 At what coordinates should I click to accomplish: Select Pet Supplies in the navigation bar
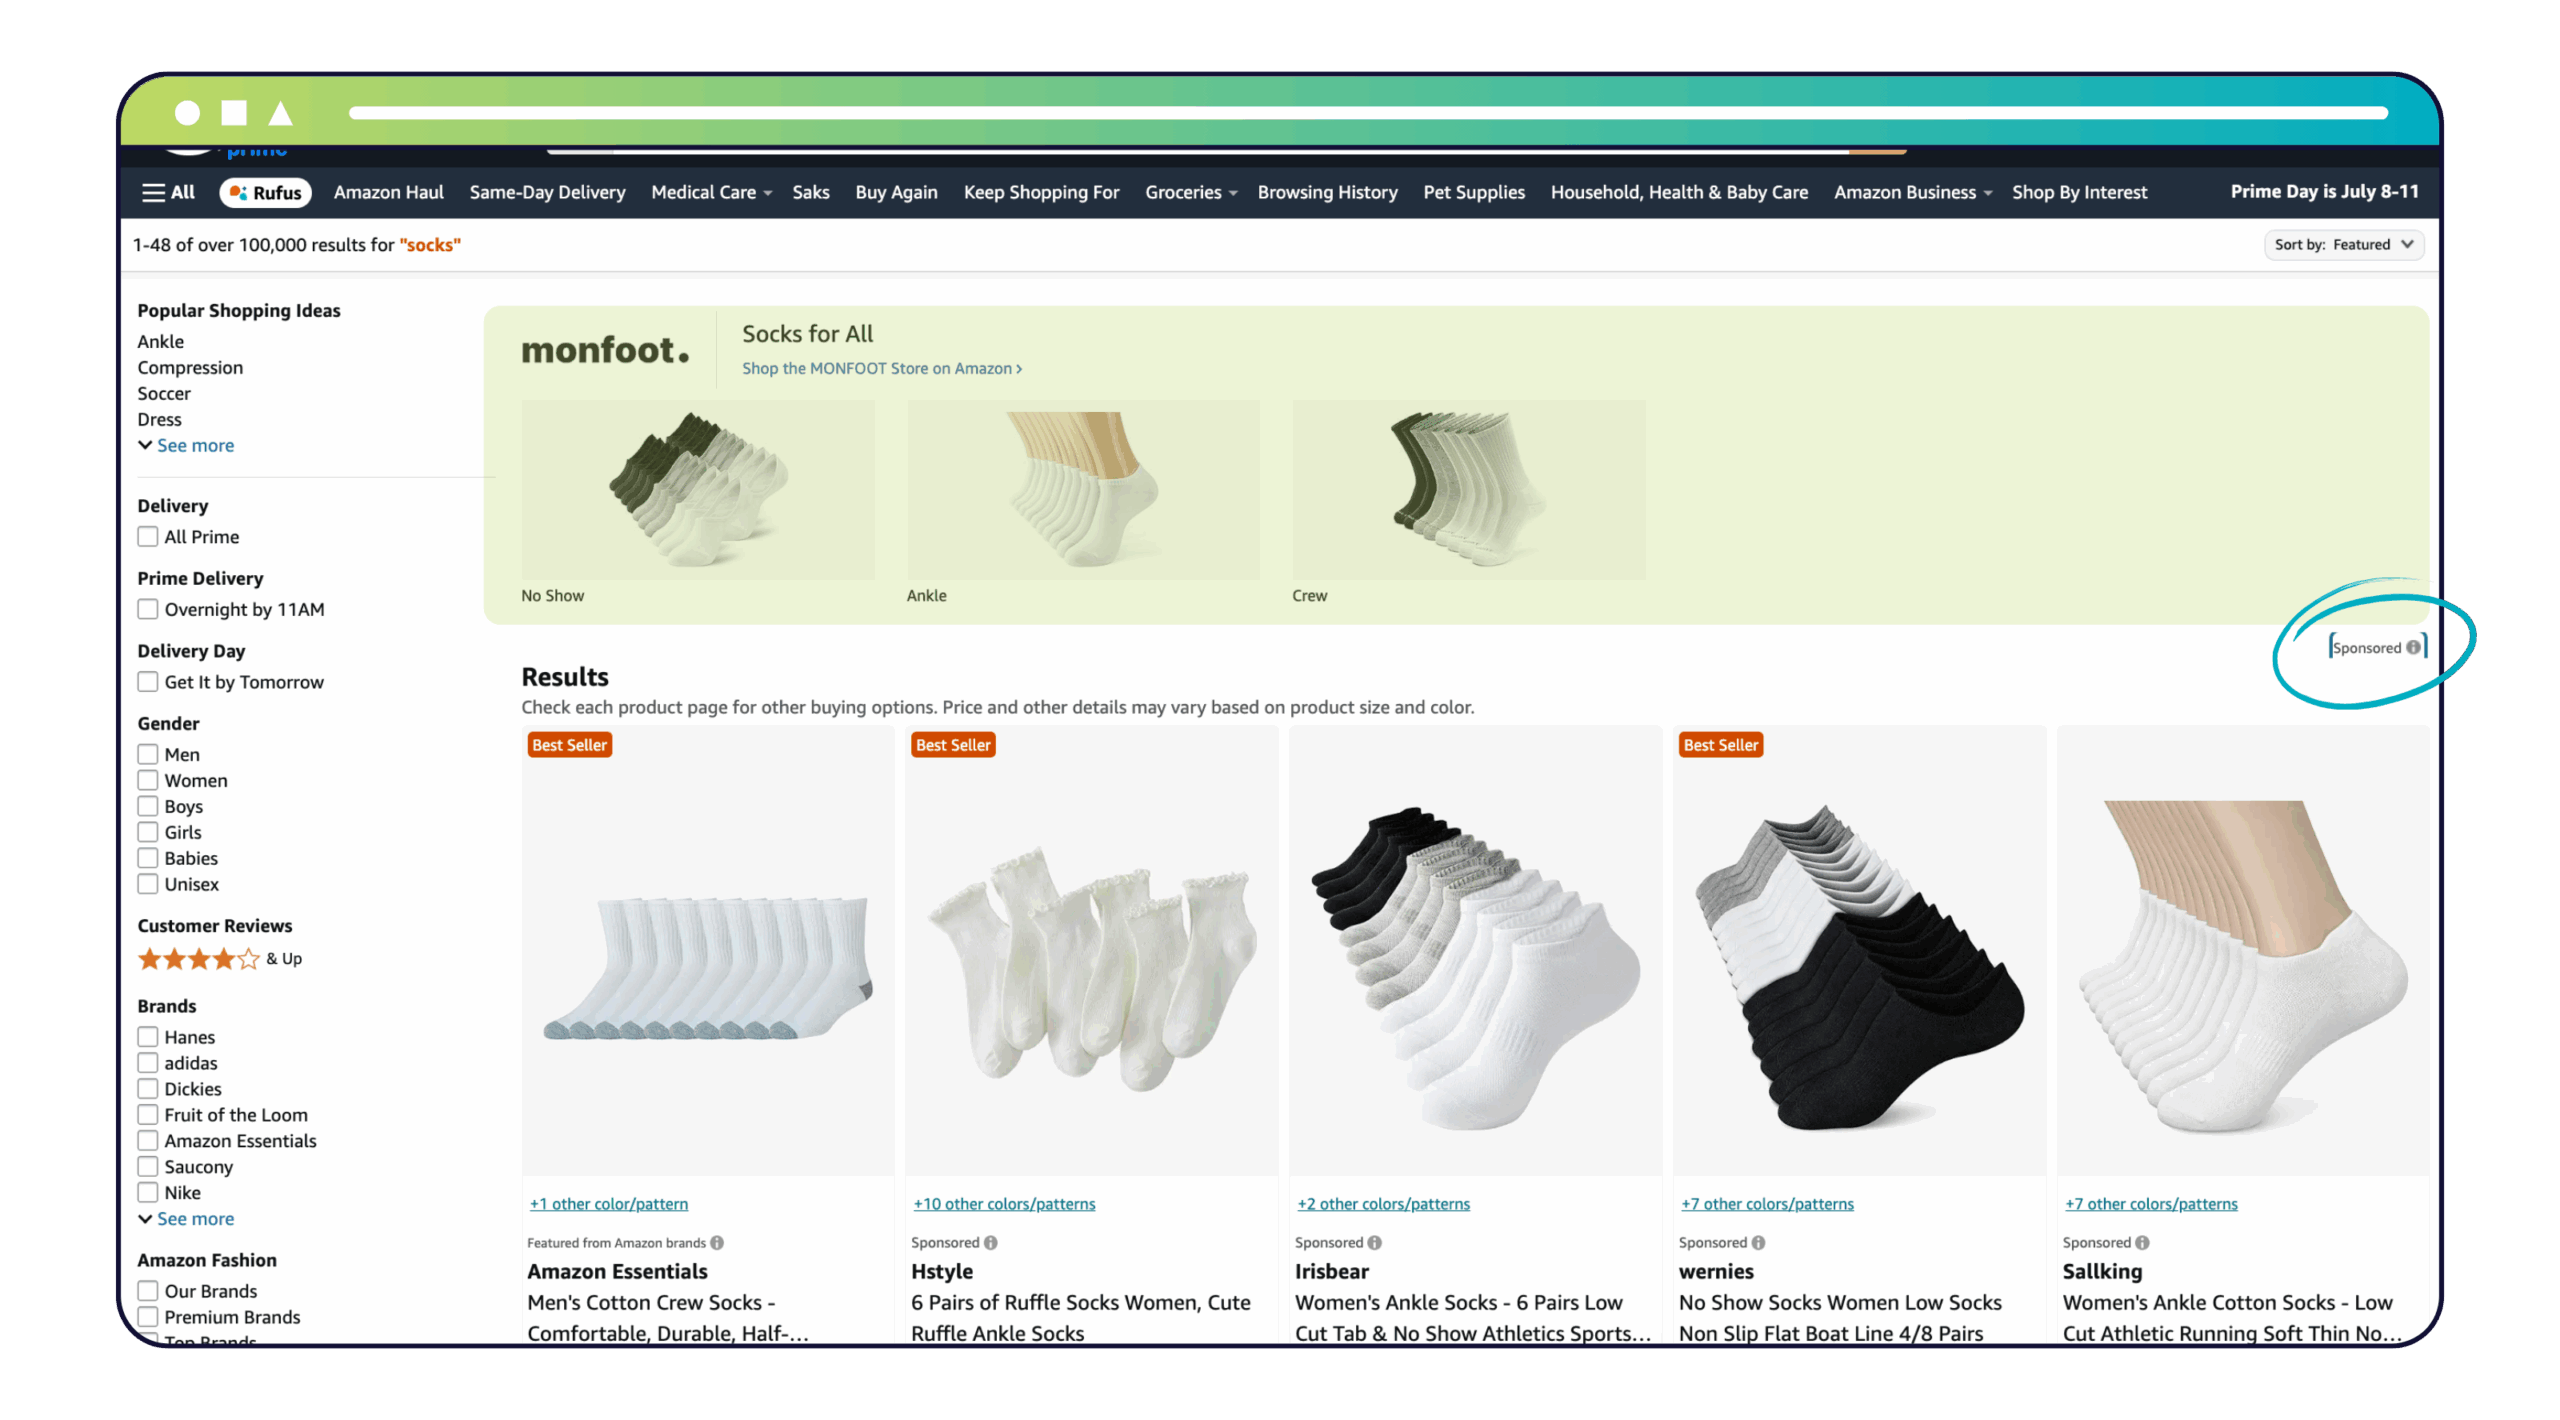pyautogui.click(x=1474, y=192)
